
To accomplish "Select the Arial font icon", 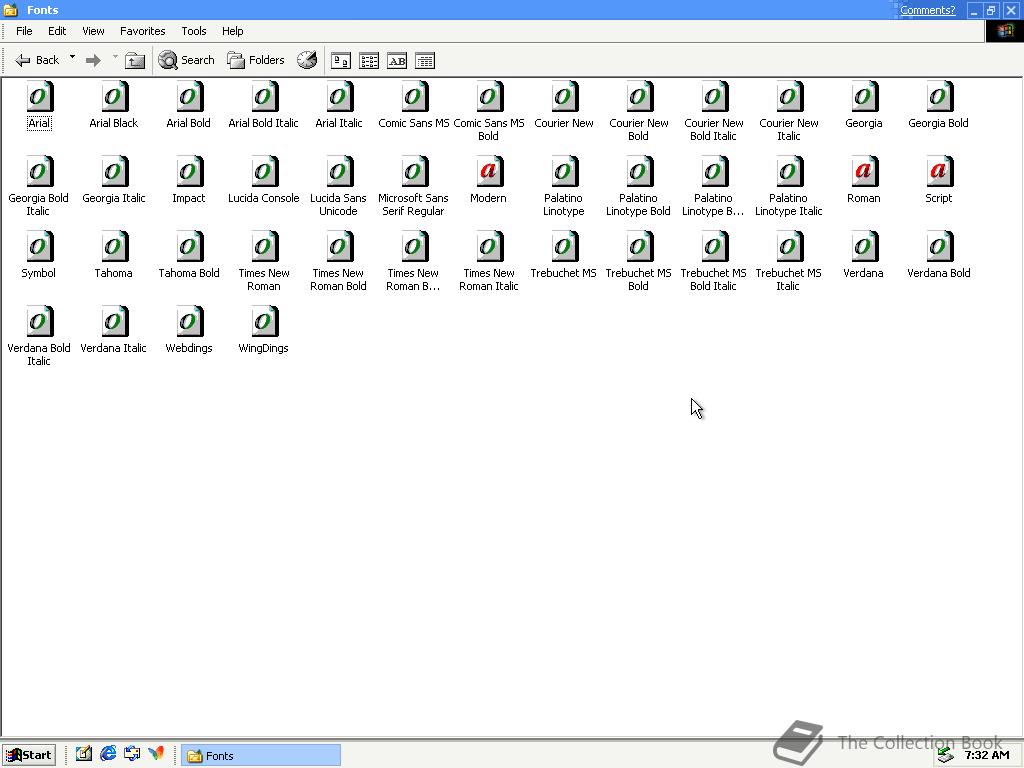I will point(39,97).
